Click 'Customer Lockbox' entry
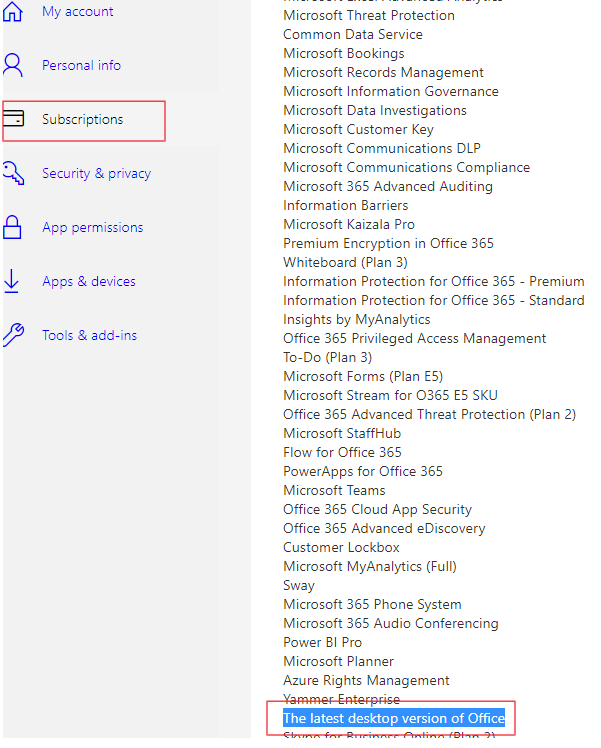601x748 pixels. (341, 548)
